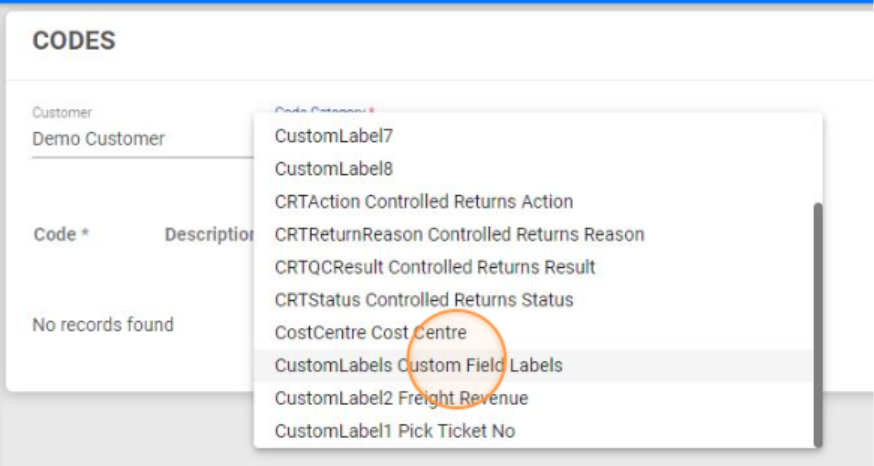Click the Code column header

point(61,234)
